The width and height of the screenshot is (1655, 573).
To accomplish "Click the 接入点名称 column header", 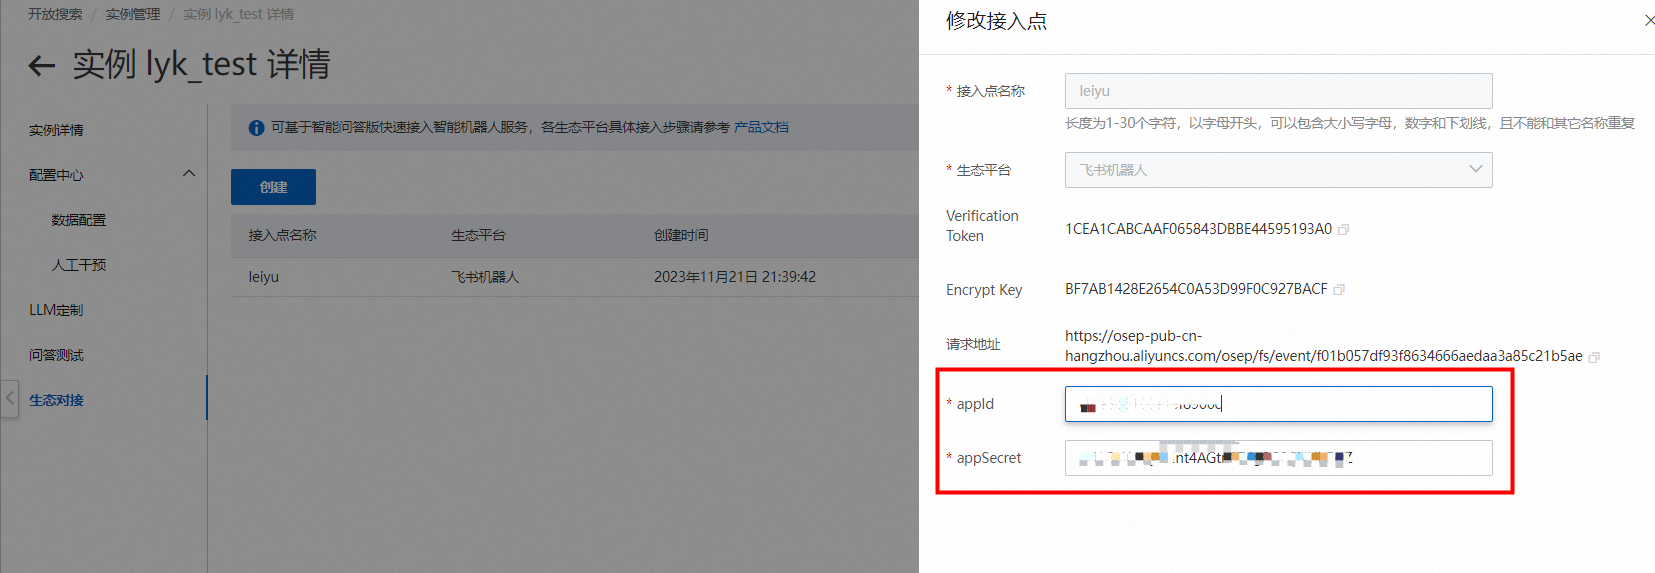I will click(x=282, y=235).
